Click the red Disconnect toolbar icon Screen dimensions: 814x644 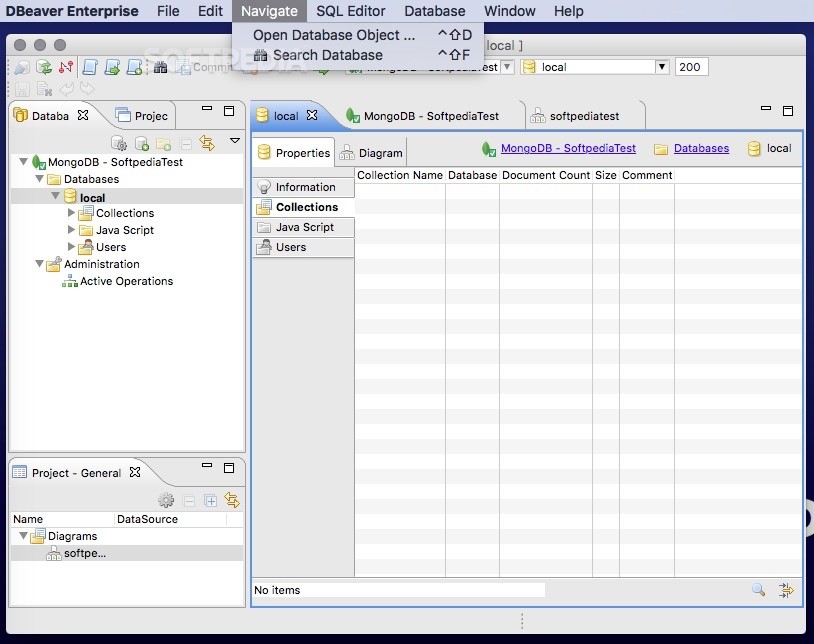point(66,67)
